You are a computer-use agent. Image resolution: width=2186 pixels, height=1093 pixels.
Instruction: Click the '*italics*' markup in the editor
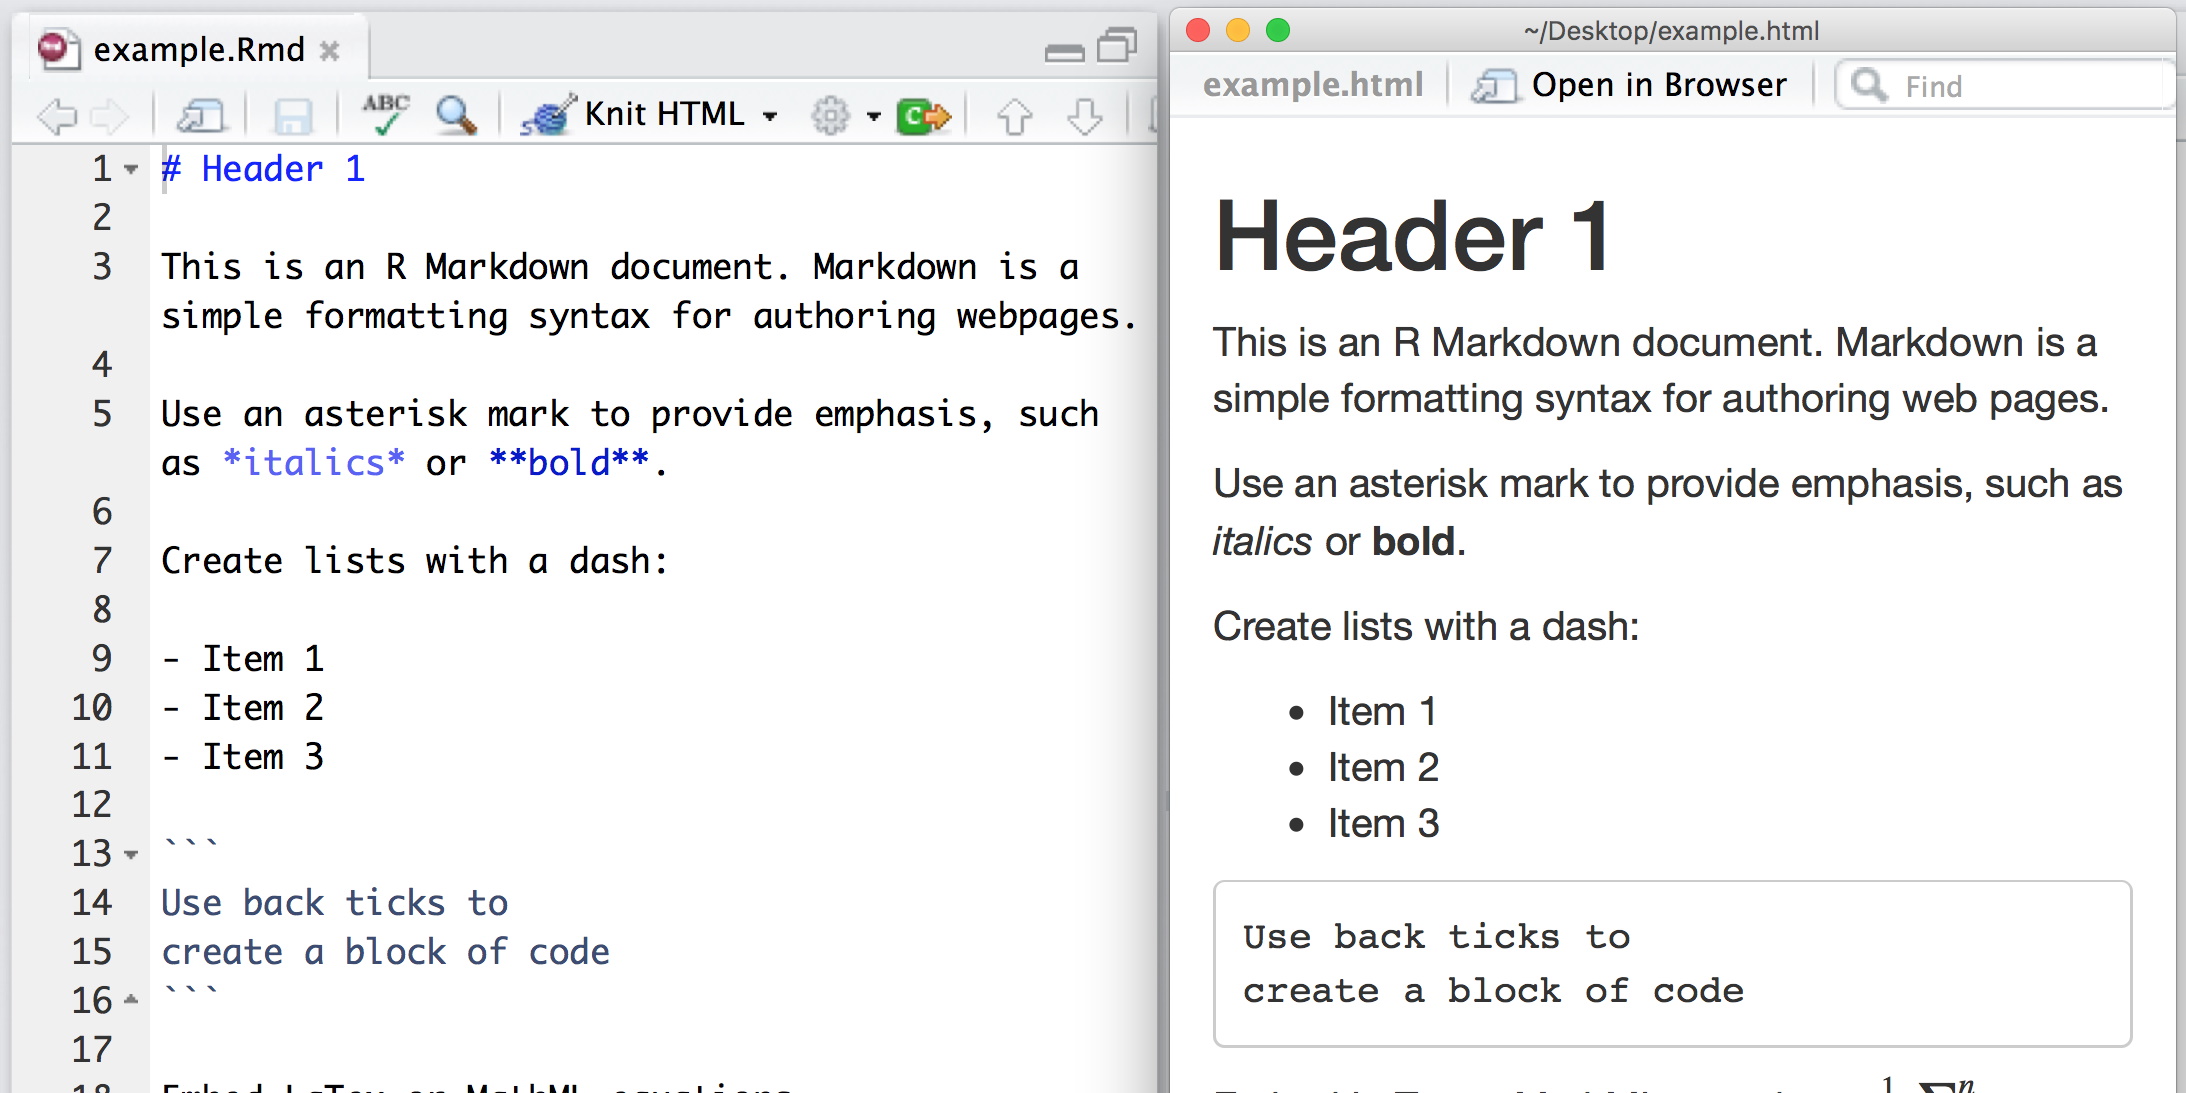coord(314,463)
